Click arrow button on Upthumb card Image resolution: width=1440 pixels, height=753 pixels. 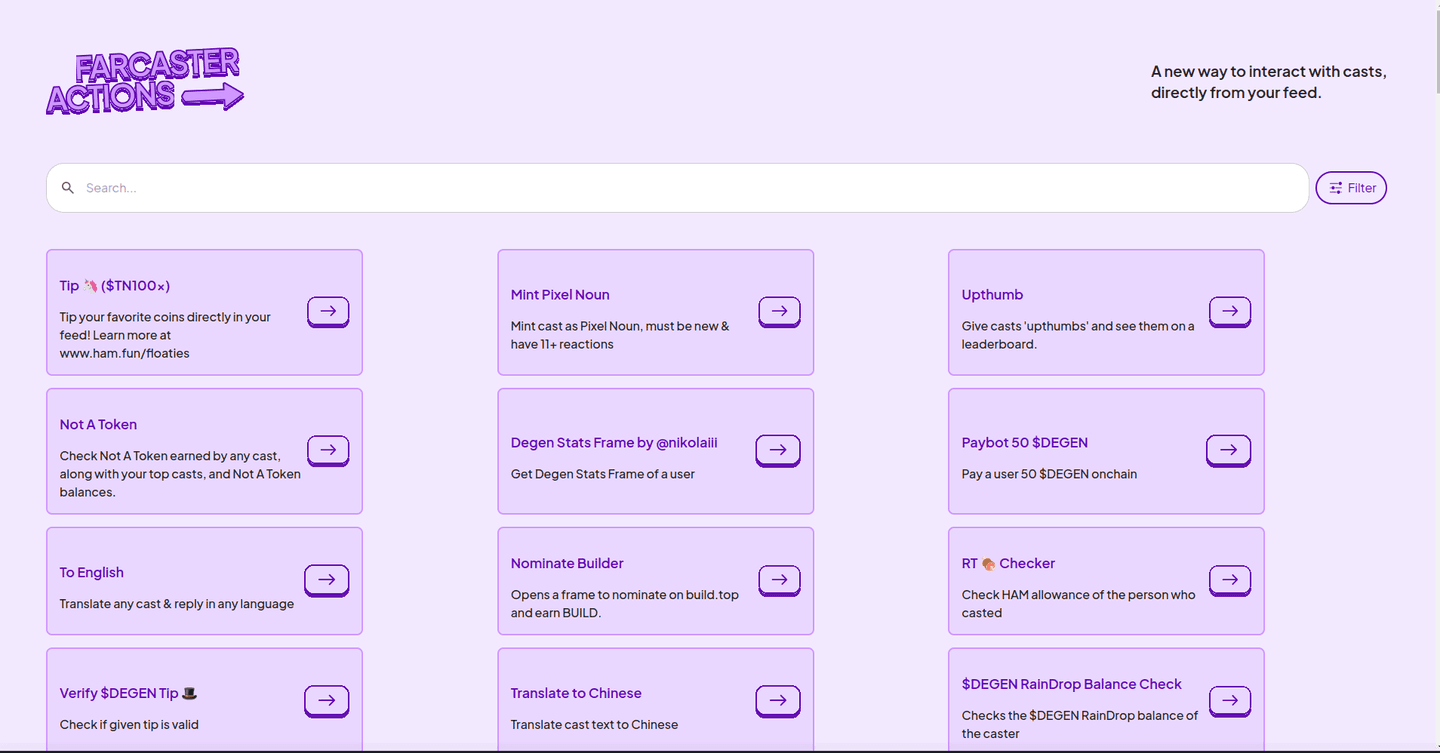(x=1230, y=312)
